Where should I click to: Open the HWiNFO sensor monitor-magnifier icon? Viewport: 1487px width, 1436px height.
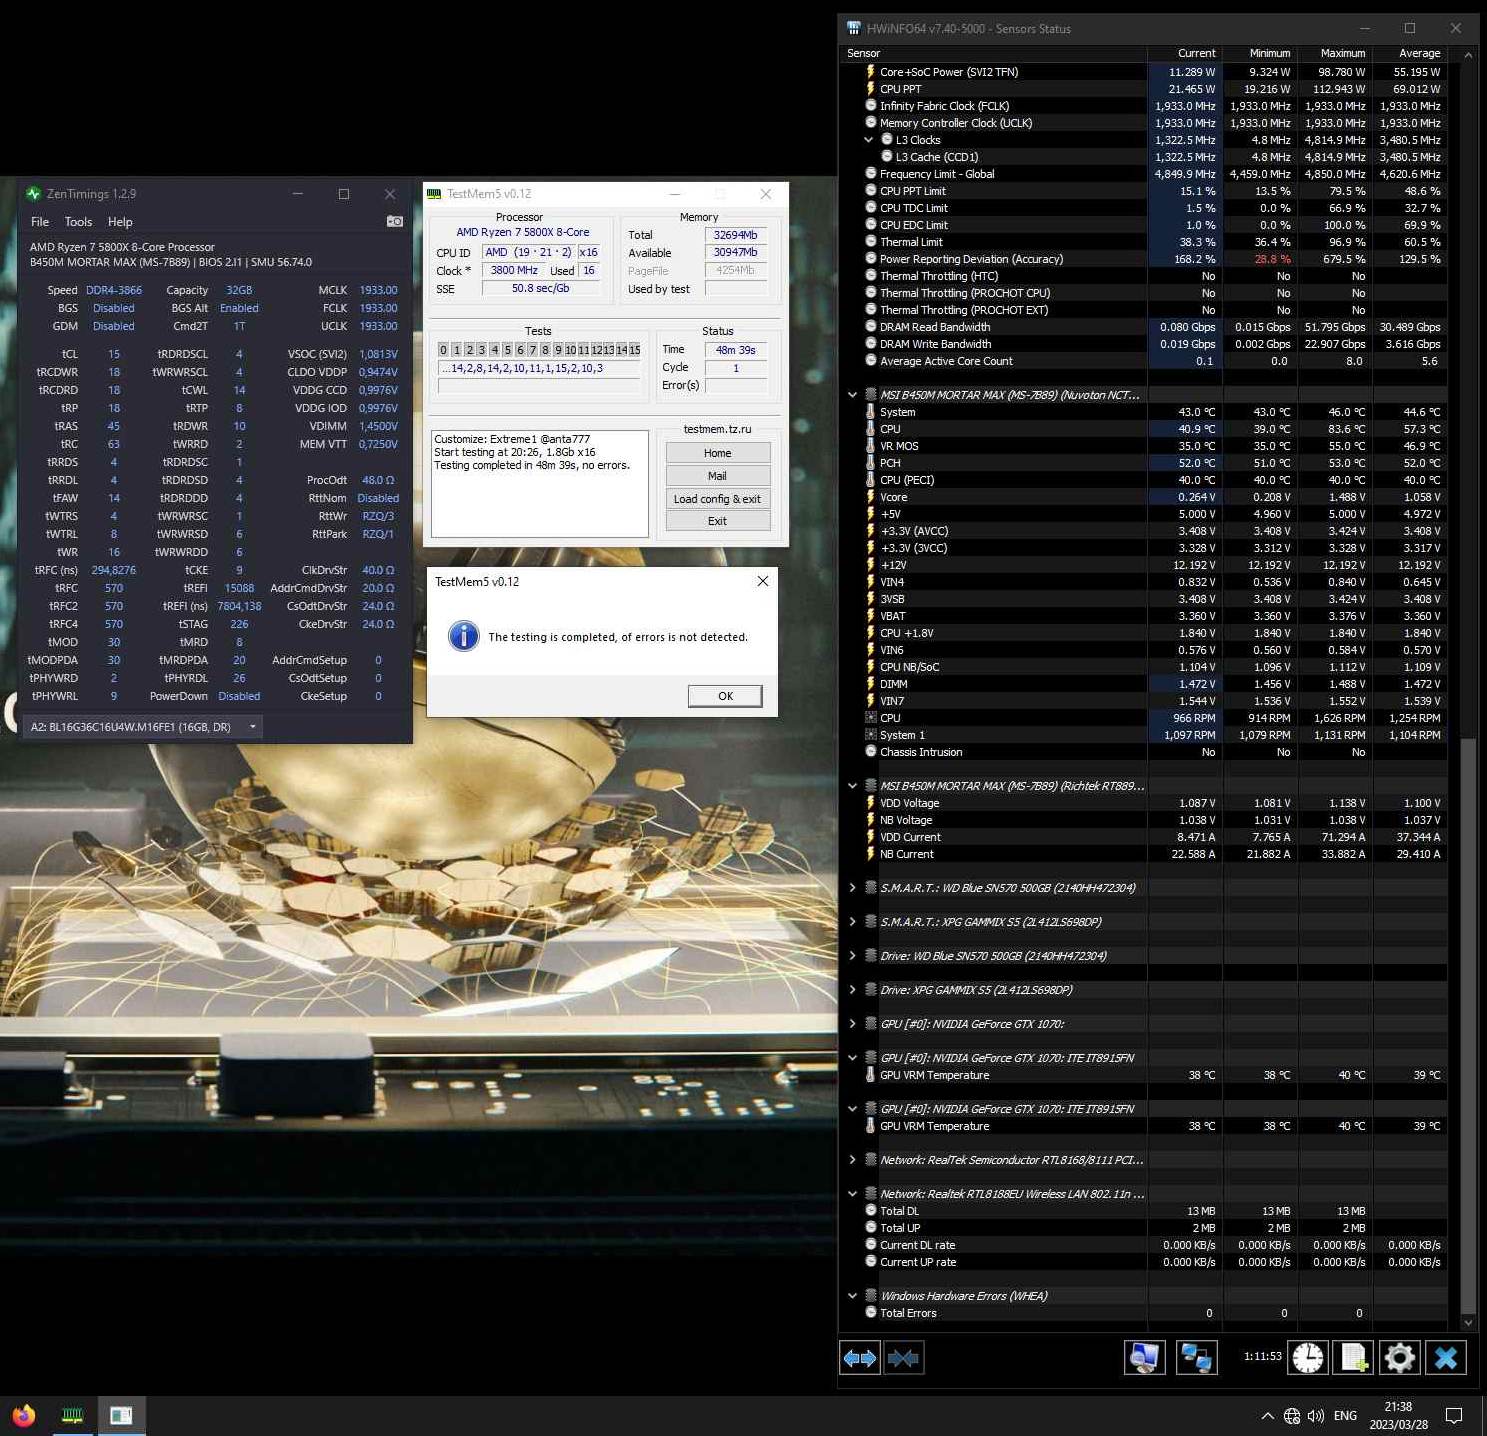tap(1145, 1358)
